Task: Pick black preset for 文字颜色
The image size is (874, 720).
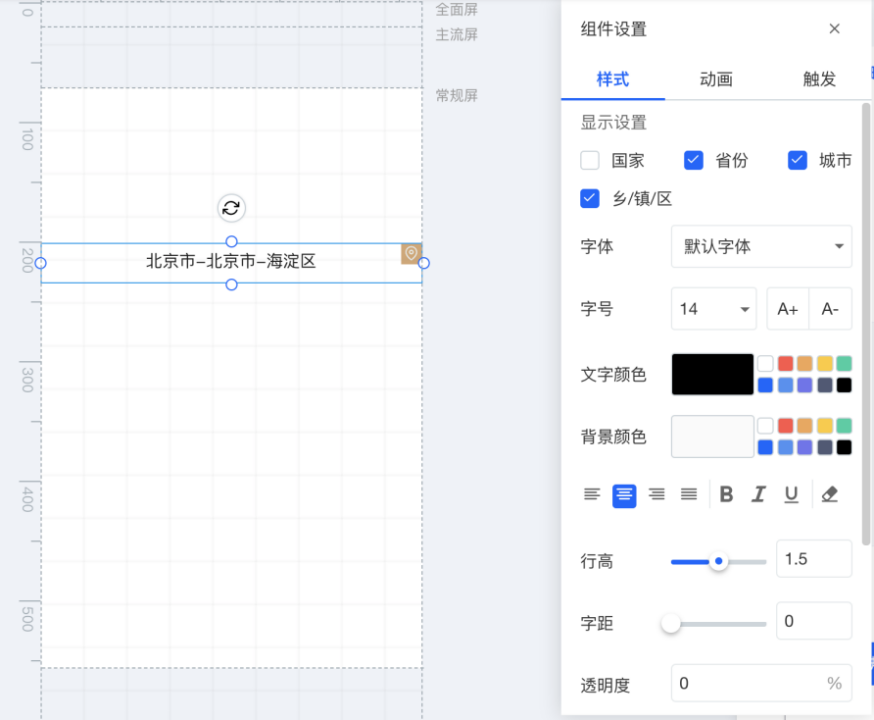Action: (844, 385)
